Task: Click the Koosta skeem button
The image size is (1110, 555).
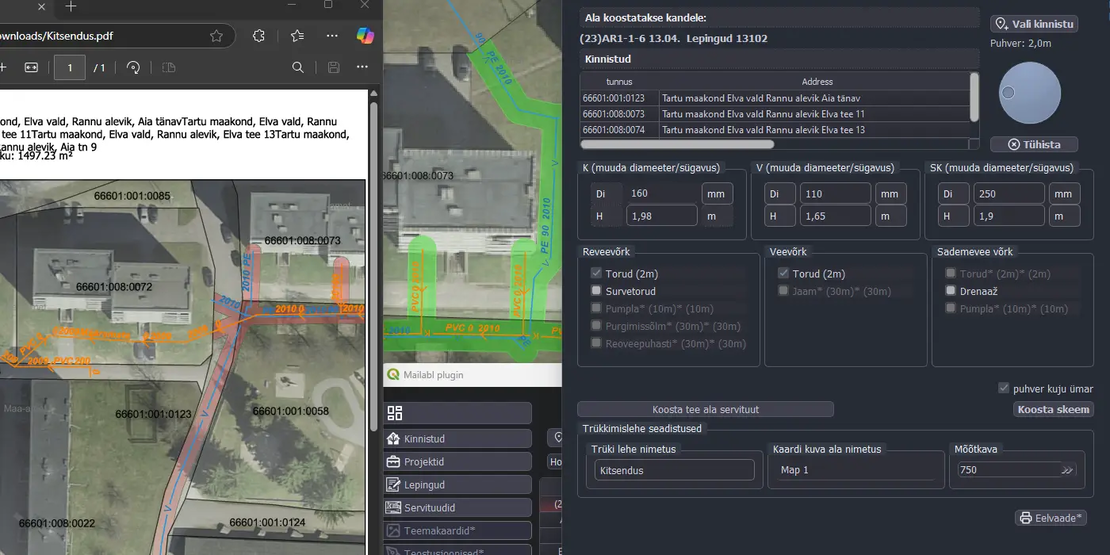Action: click(1053, 409)
